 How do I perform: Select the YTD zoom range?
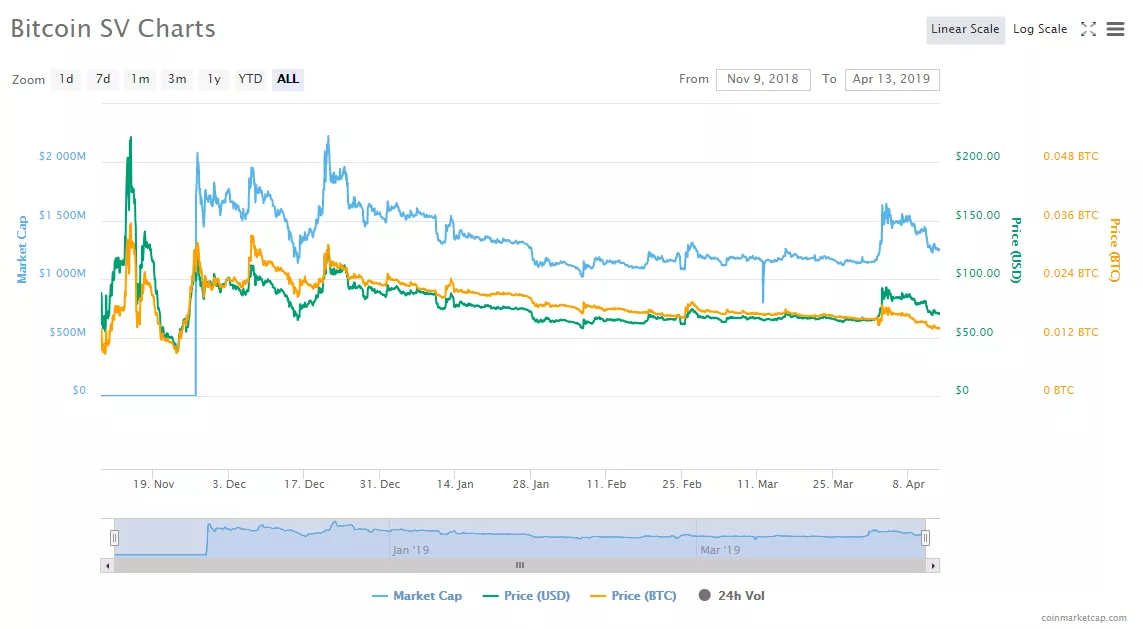tap(250, 79)
